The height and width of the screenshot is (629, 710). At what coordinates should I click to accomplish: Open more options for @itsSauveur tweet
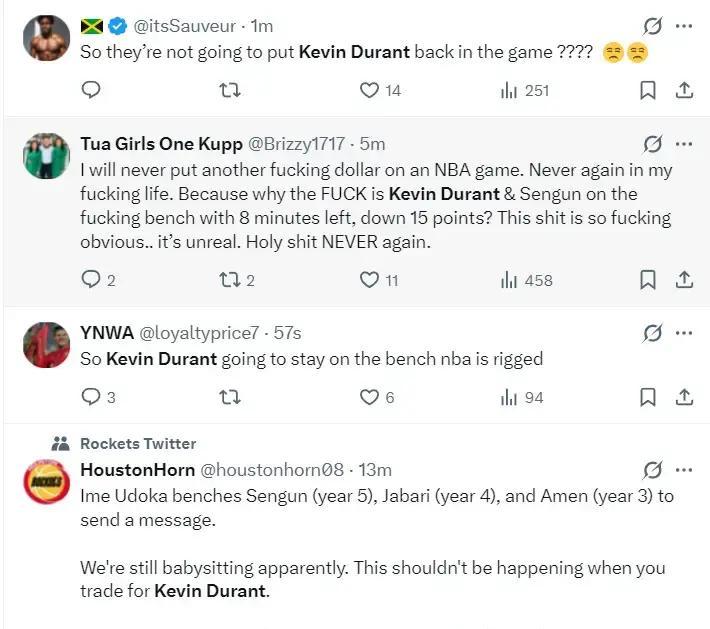684,26
